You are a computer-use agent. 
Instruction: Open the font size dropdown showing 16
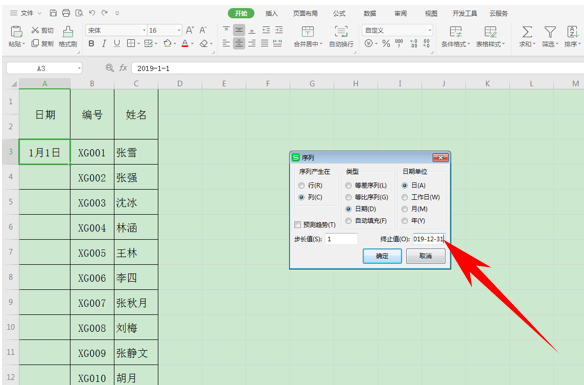click(x=179, y=30)
